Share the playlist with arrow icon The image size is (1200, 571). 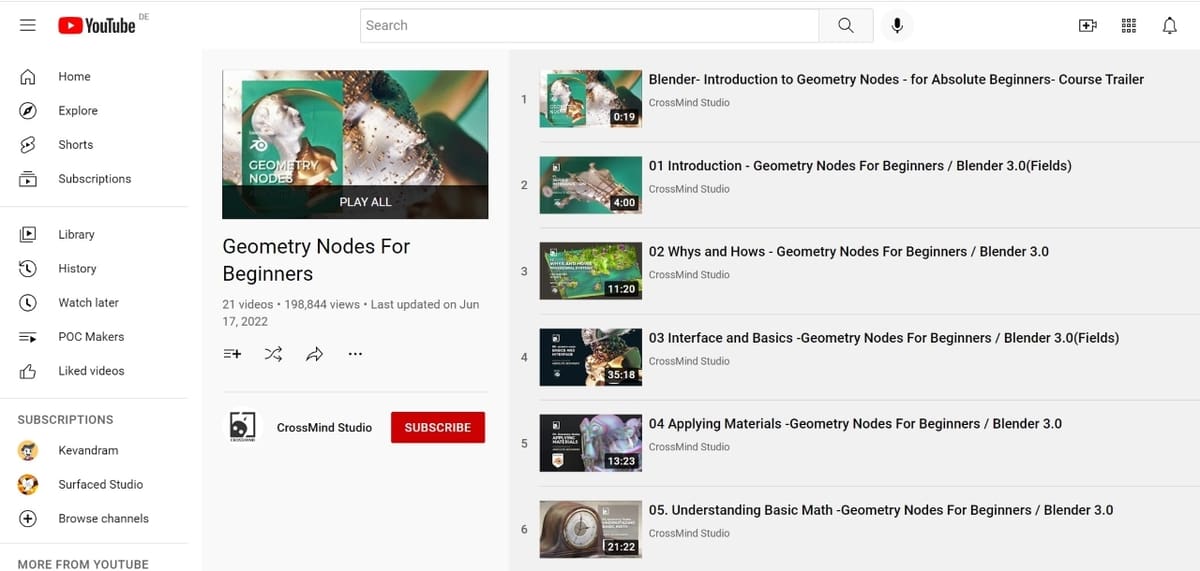[314, 354]
